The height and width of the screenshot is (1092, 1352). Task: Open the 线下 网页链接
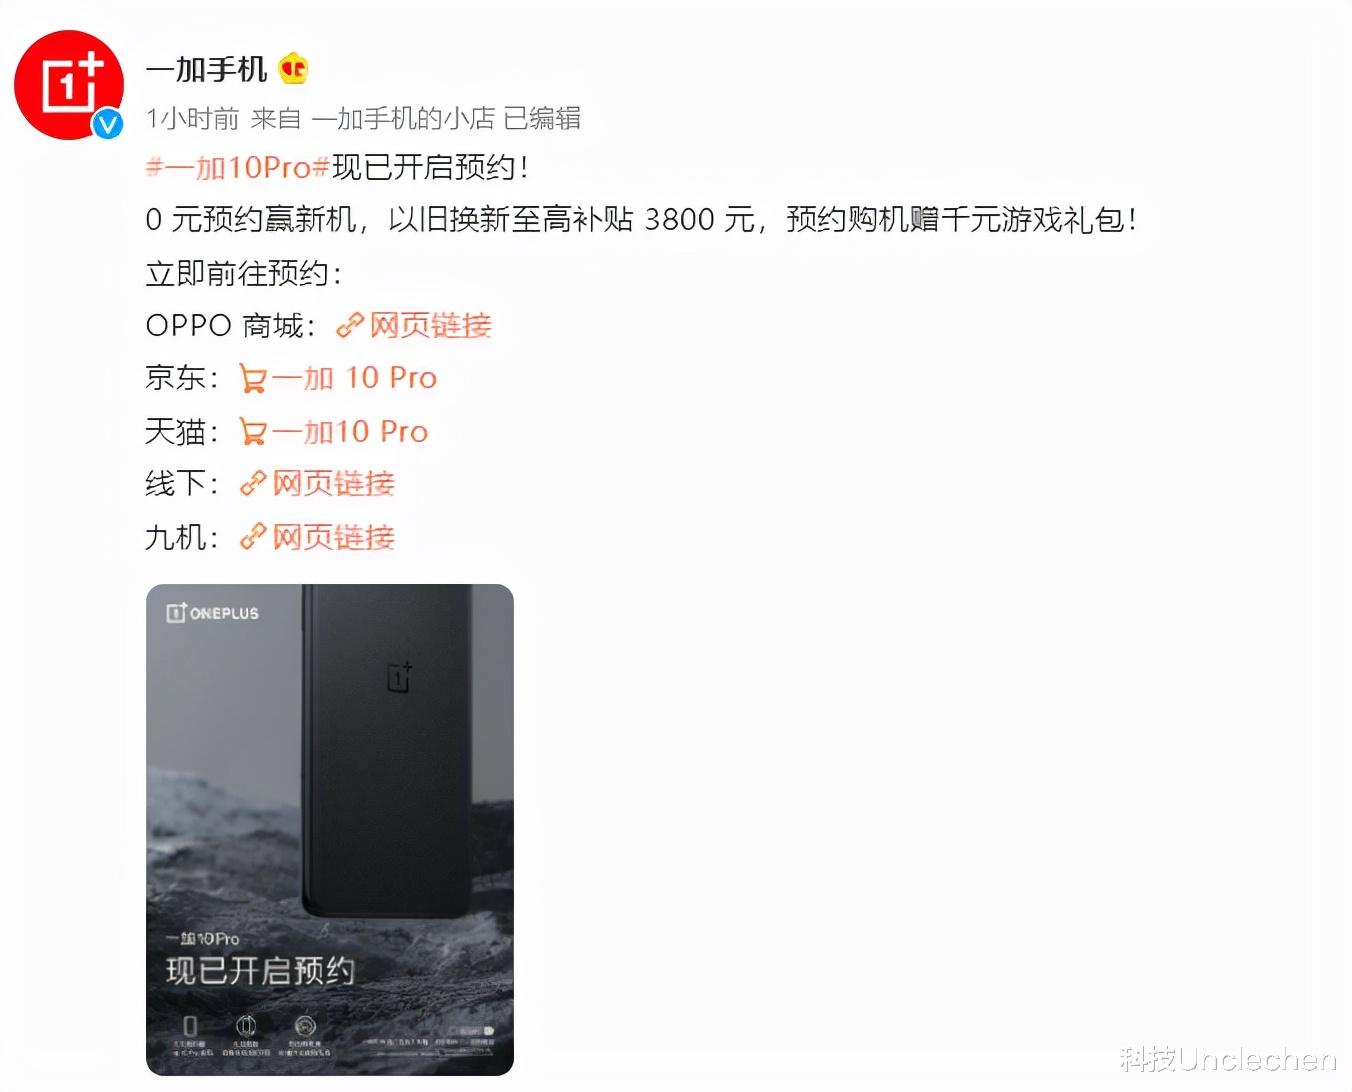[x=334, y=484]
